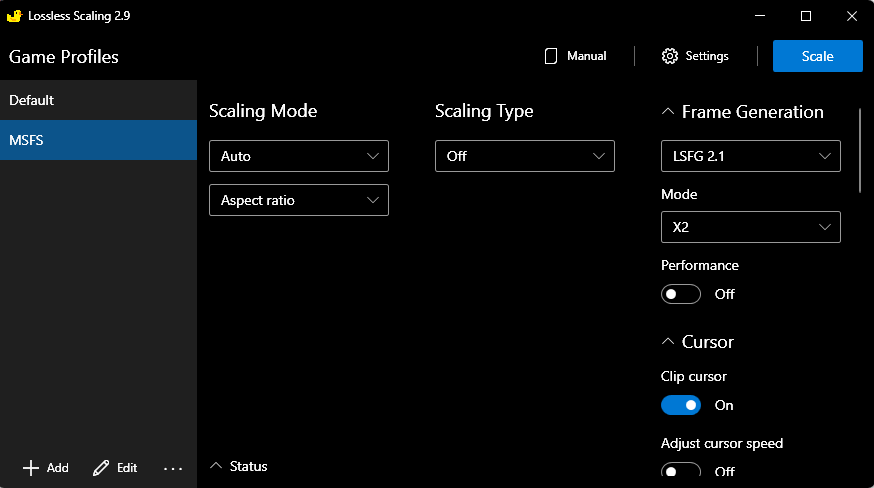874x488 pixels.
Task: Maximize the Lossless Scaling window
Action: click(x=805, y=16)
